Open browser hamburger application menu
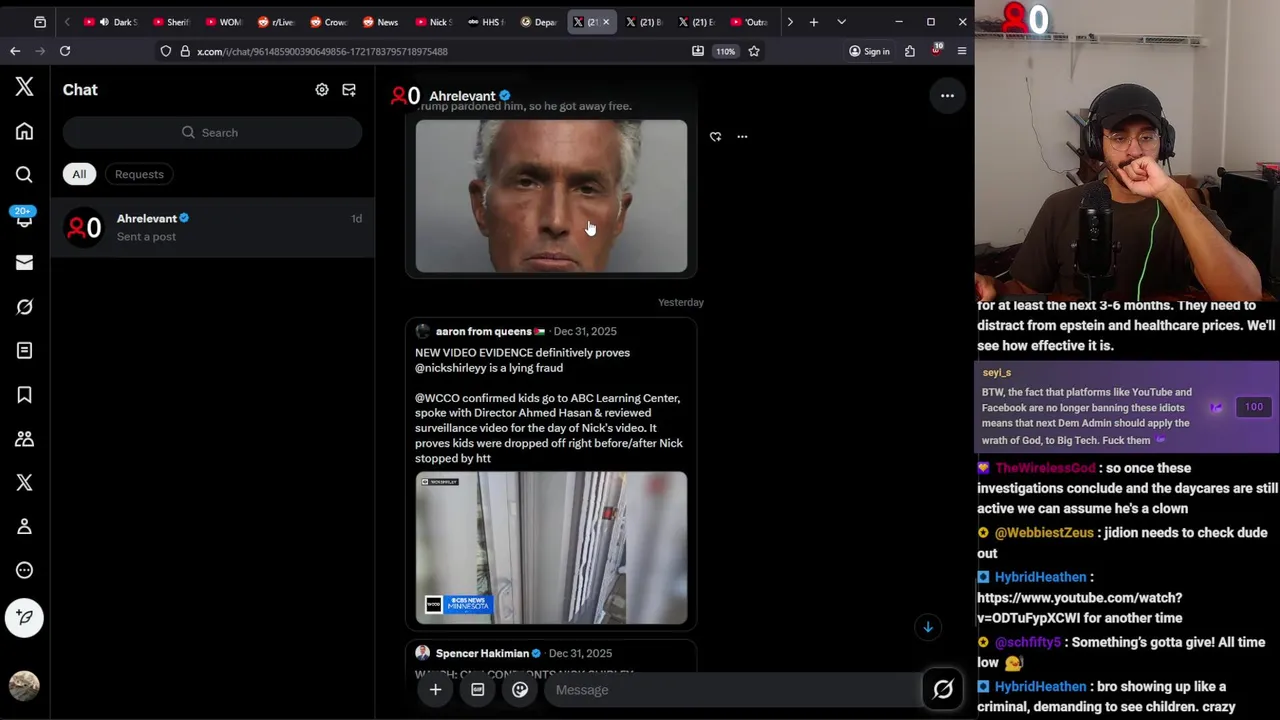The image size is (1280, 720). (962, 51)
